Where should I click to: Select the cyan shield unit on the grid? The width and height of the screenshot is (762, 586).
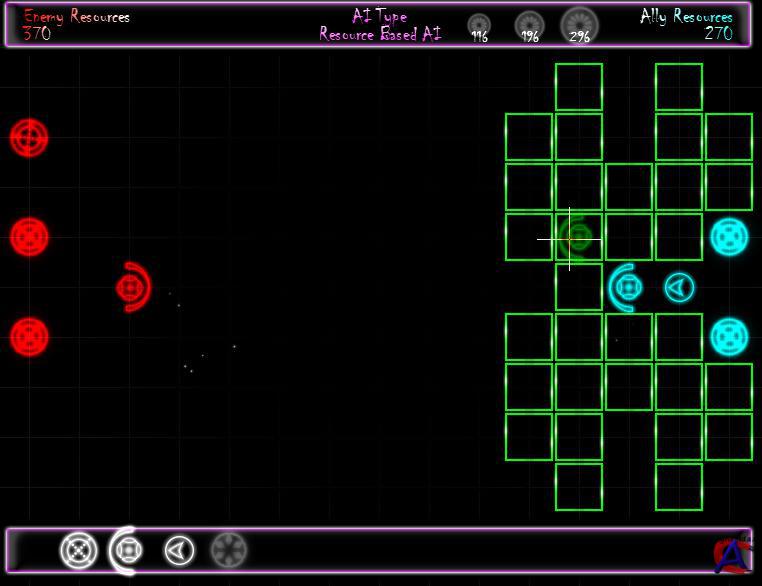click(627, 288)
